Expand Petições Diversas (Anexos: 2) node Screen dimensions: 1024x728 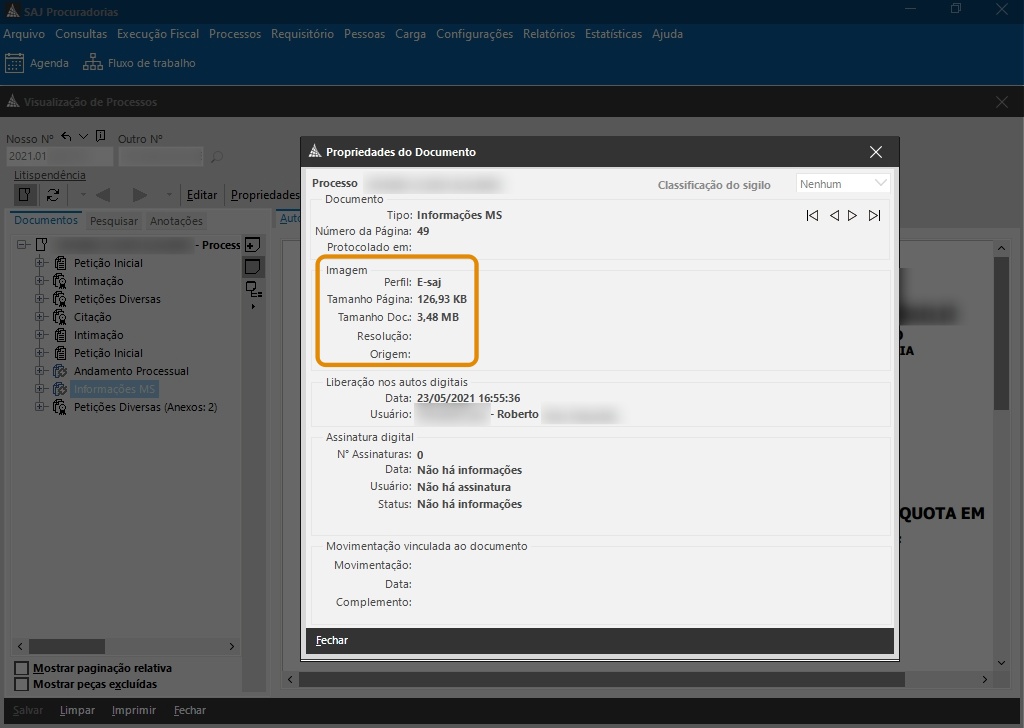pos(41,407)
